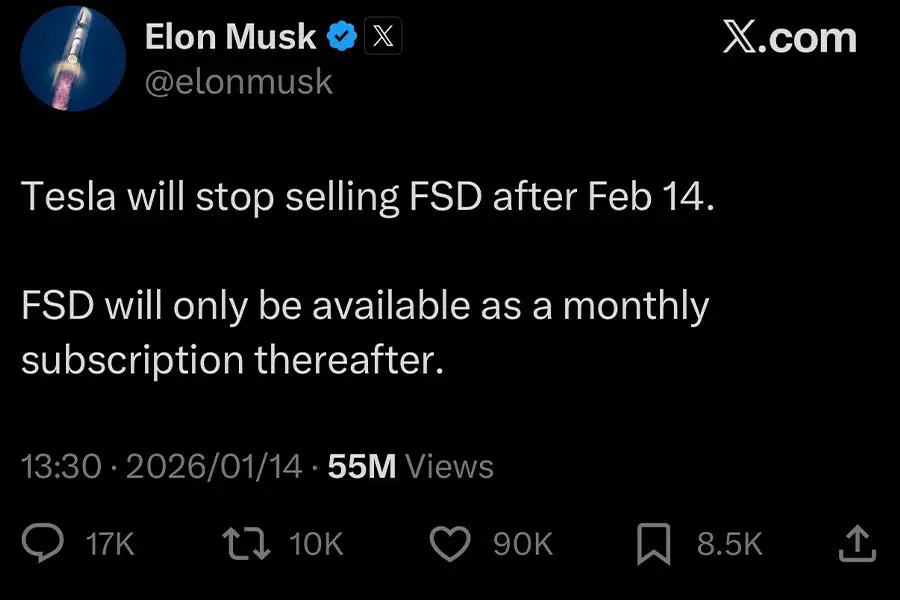This screenshot has height=600, width=900.
Task: Click the X.com logo in the corner
Action: (789, 38)
